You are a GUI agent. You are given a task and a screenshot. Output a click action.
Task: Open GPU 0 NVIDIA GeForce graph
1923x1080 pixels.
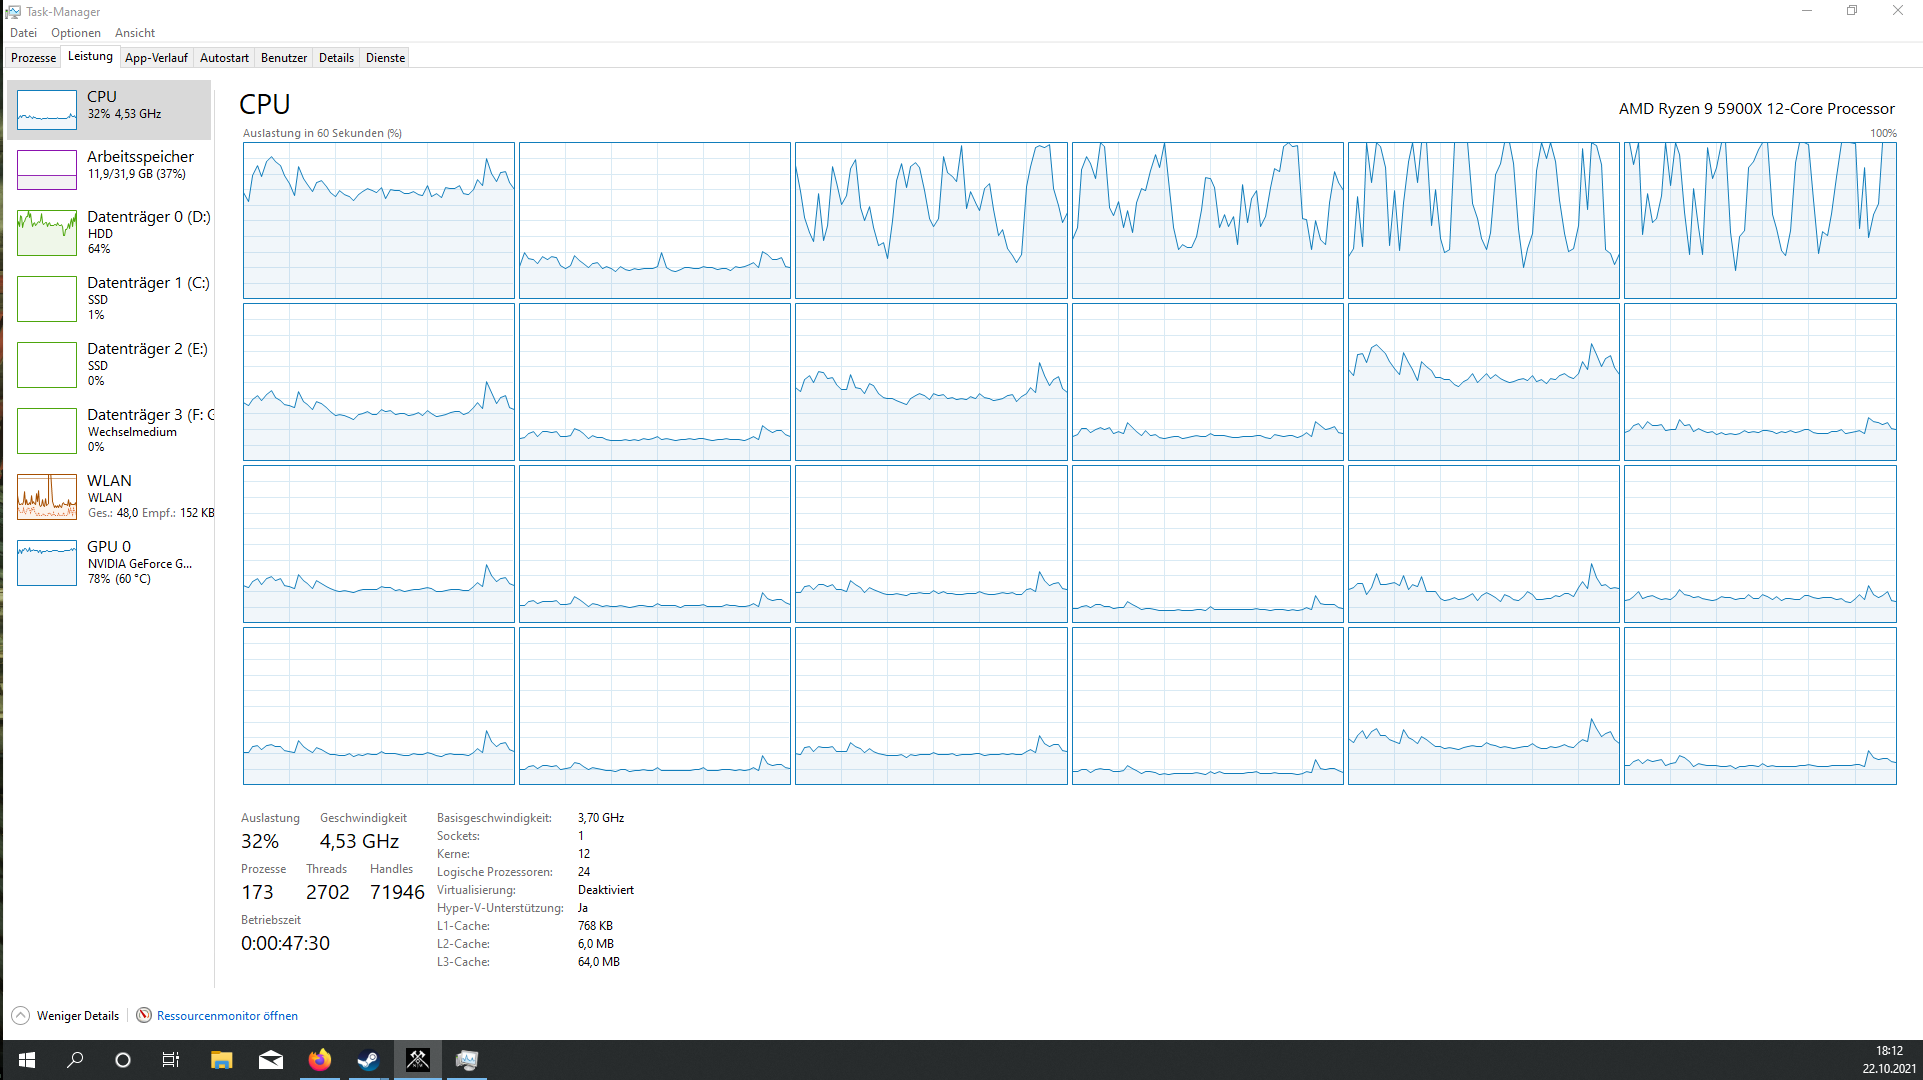pyautogui.click(x=47, y=562)
